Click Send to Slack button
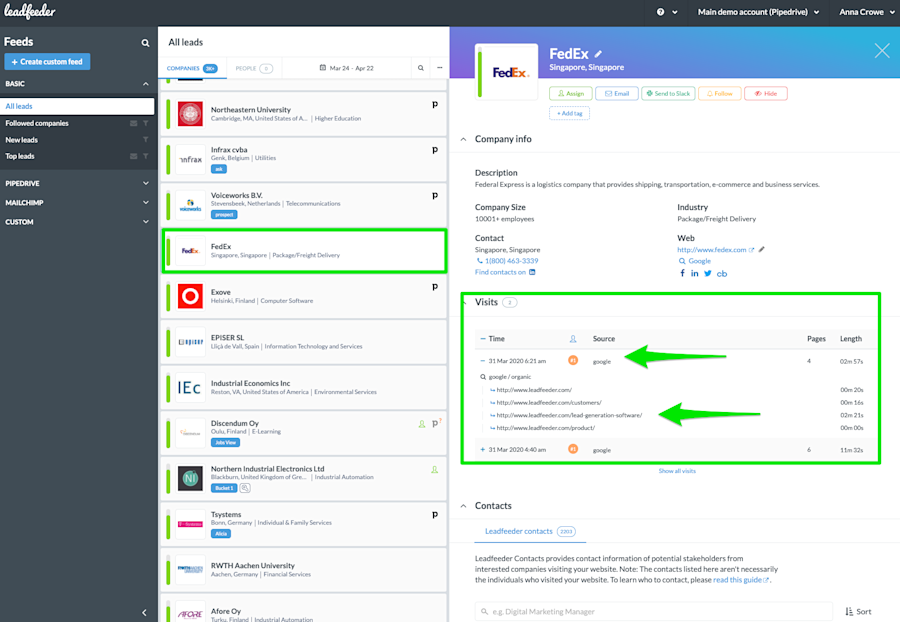 point(668,93)
